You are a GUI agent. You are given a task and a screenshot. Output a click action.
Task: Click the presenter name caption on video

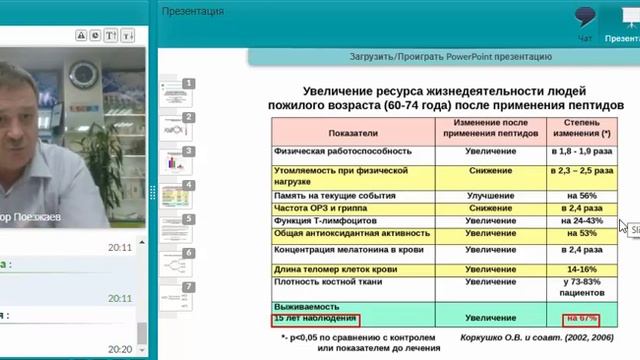pyautogui.click(x=31, y=217)
